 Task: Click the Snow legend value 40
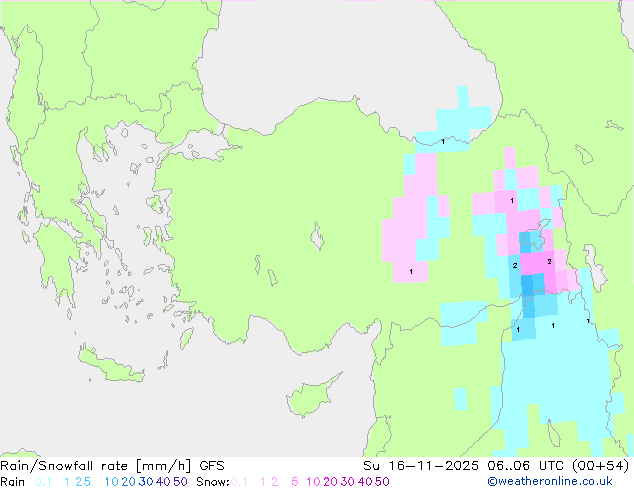pyautogui.click(x=365, y=482)
